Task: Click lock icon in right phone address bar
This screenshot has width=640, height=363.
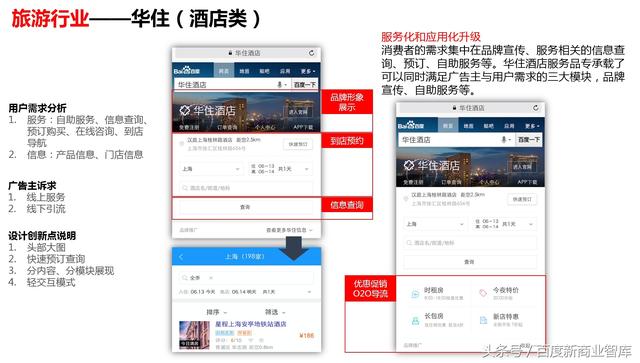Action: click(x=454, y=108)
